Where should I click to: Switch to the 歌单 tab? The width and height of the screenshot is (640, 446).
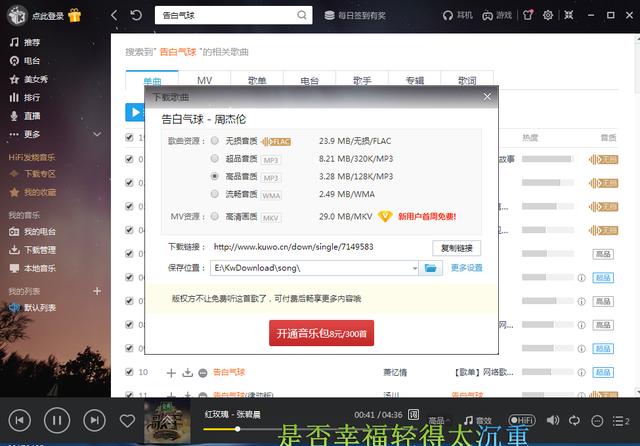pos(257,80)
